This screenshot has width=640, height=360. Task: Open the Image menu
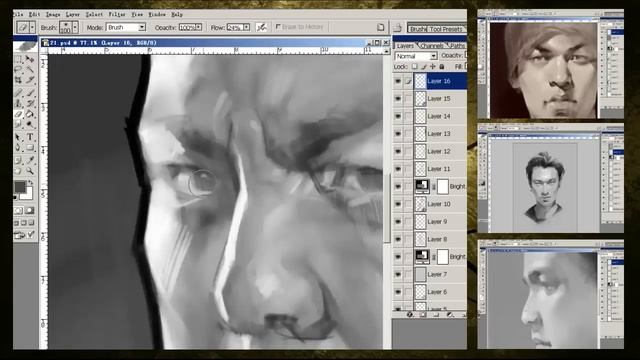53,14
